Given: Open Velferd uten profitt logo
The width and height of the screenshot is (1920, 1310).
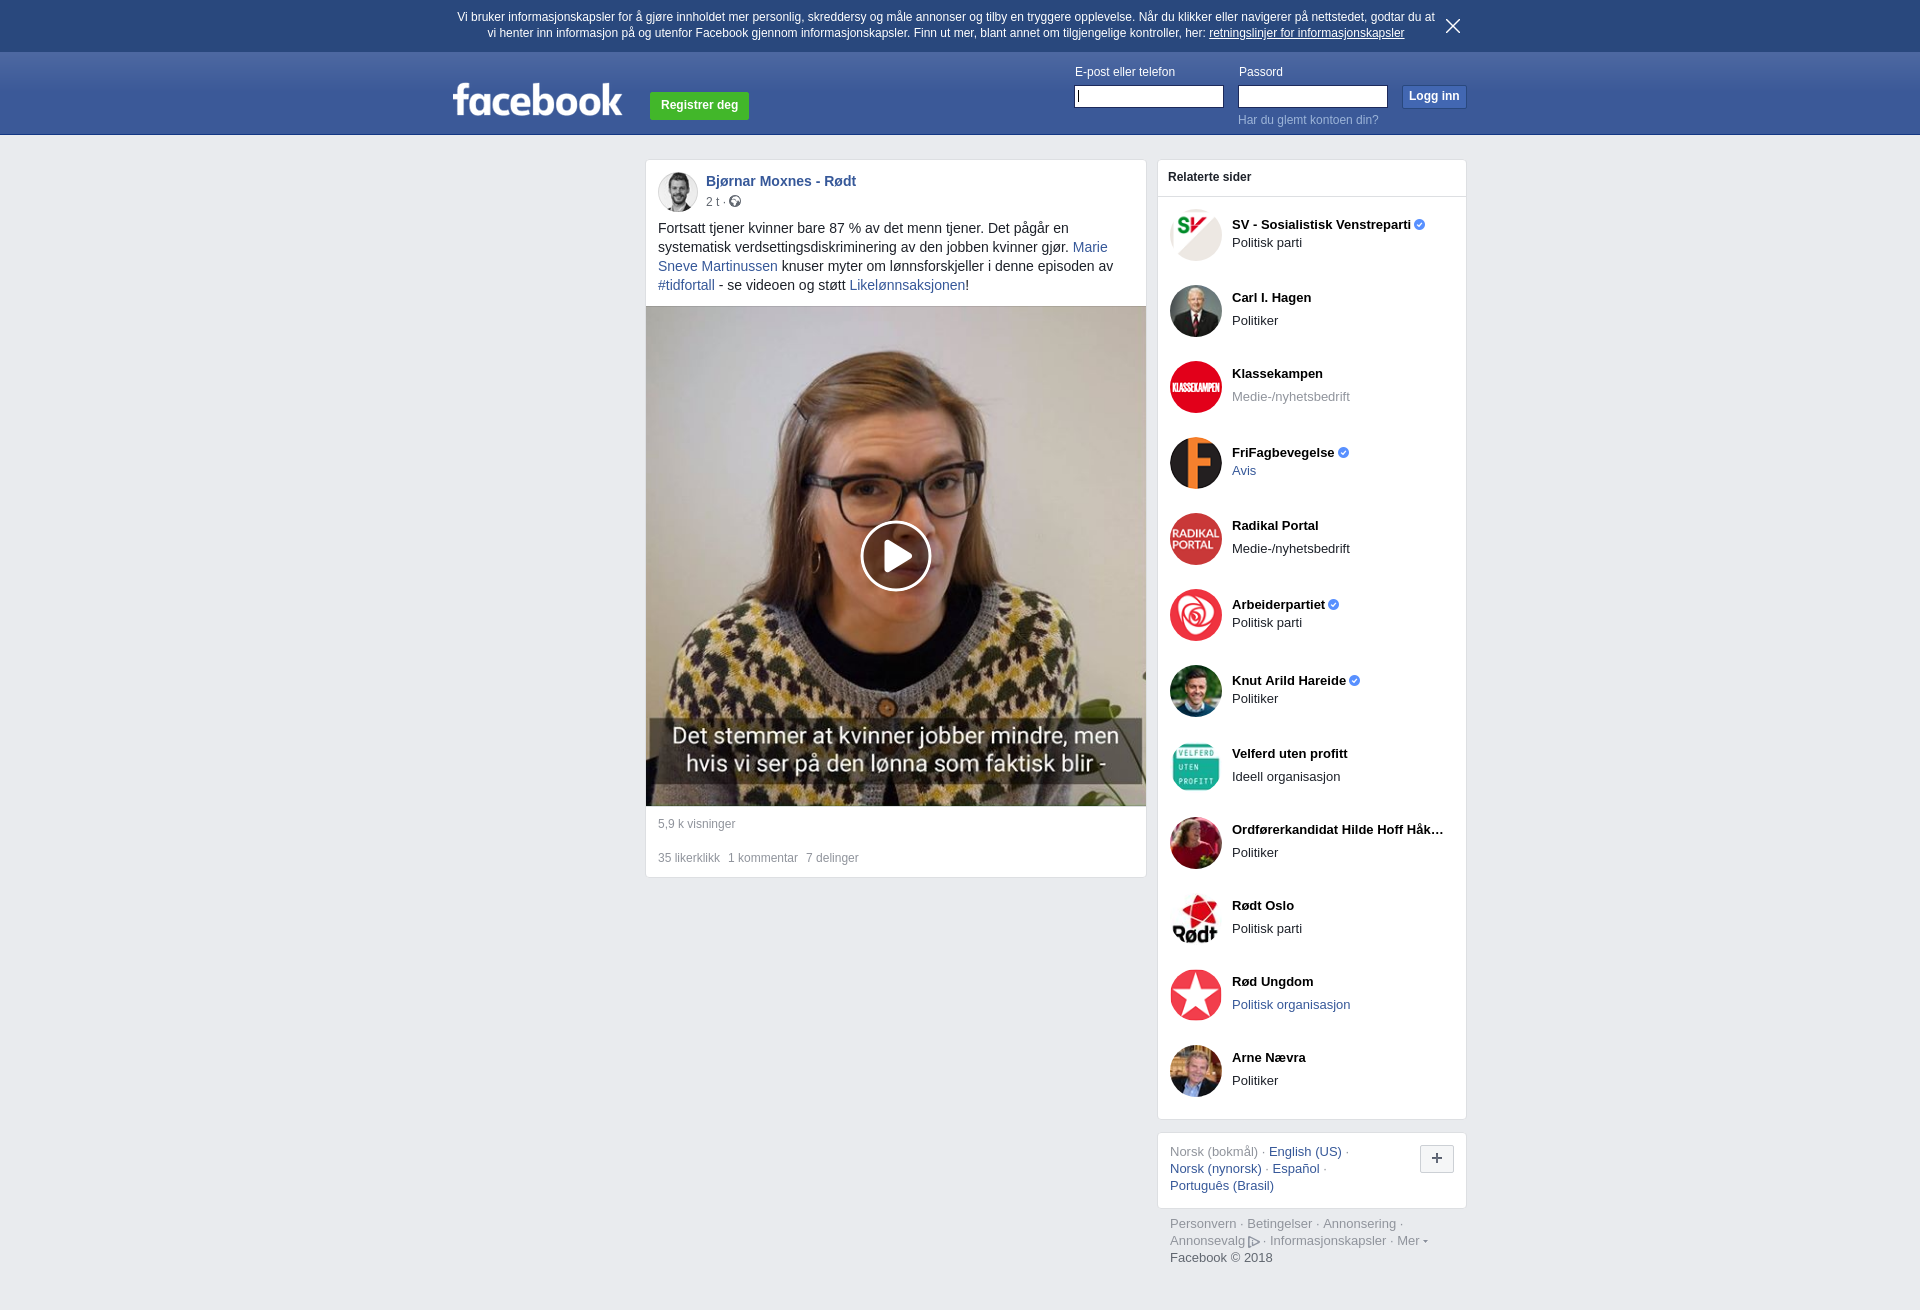Looking at the screenshot, I should click(1195, 767).
